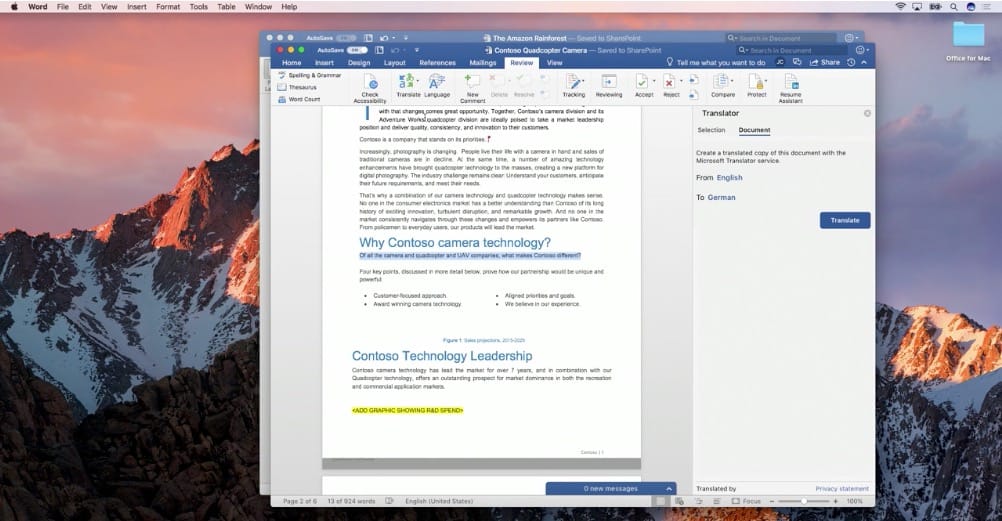Image resolution: width=1002 pixels, height=521 pixels.
Task: Expand the Compare dropdown arrow
Action: pos(732,81)
